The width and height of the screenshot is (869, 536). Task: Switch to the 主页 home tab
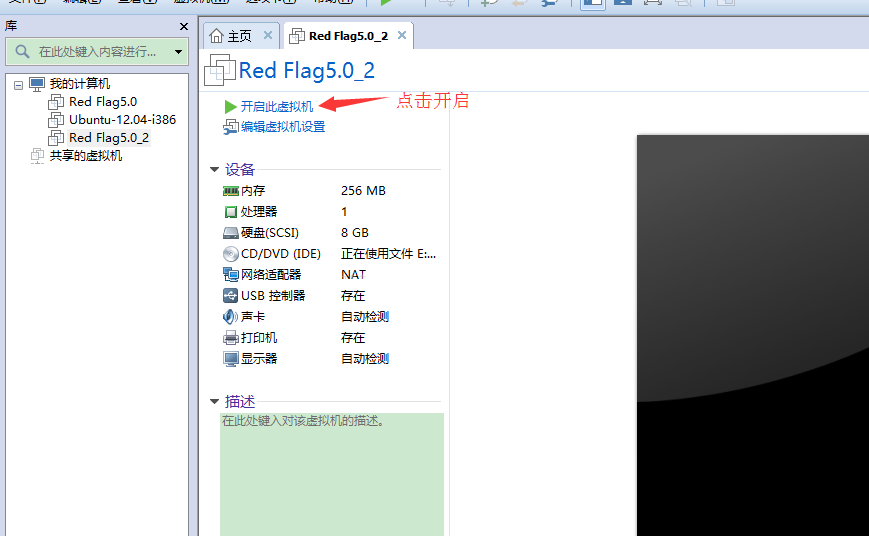(x=239, y=36)
